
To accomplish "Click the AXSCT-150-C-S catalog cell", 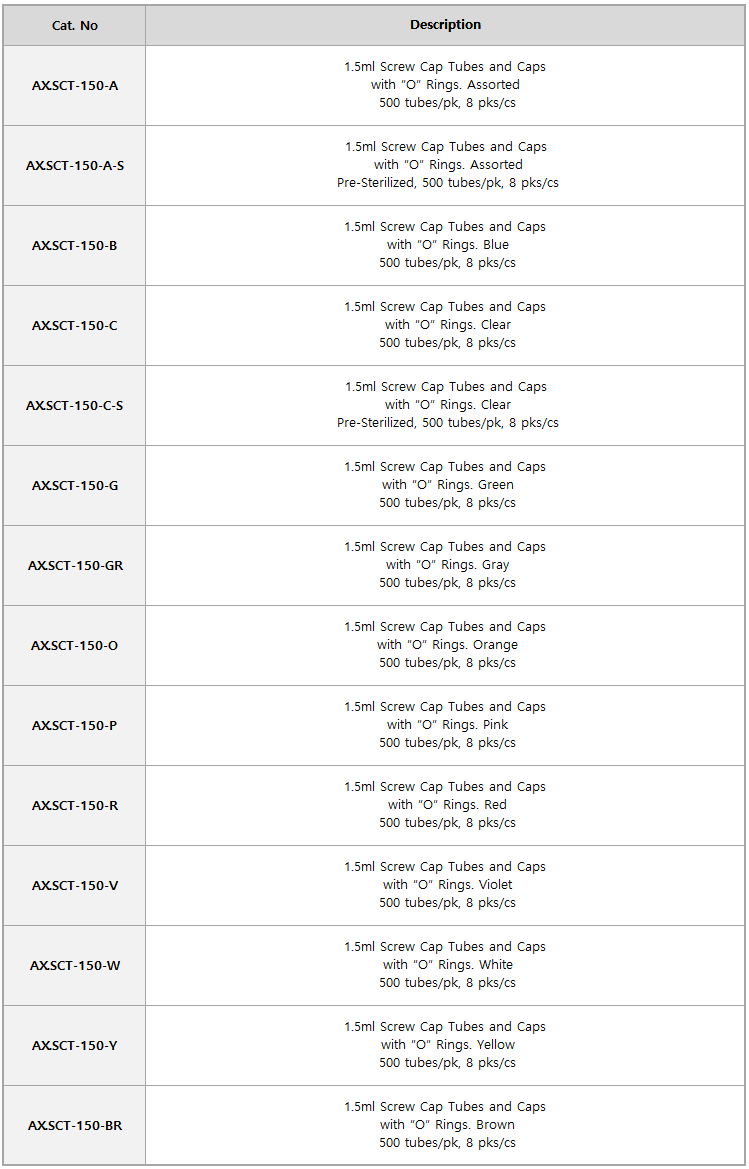I will [75, 406].
